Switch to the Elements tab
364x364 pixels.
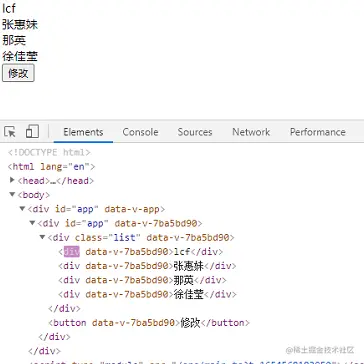pos(83,132)
